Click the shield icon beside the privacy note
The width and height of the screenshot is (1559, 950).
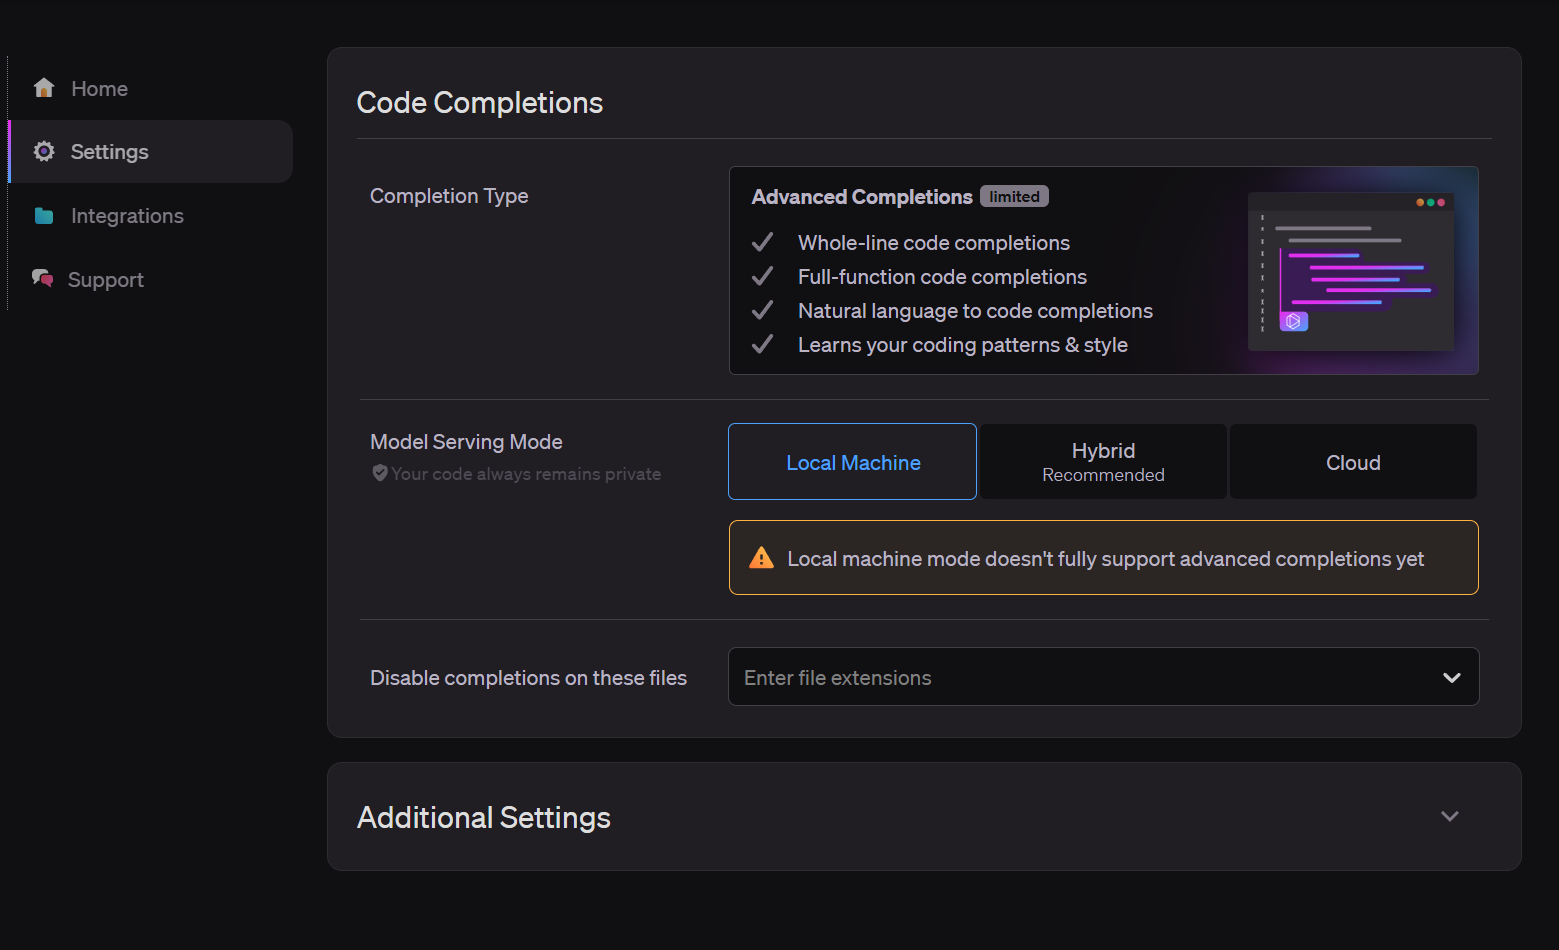[x=379, y=473]
